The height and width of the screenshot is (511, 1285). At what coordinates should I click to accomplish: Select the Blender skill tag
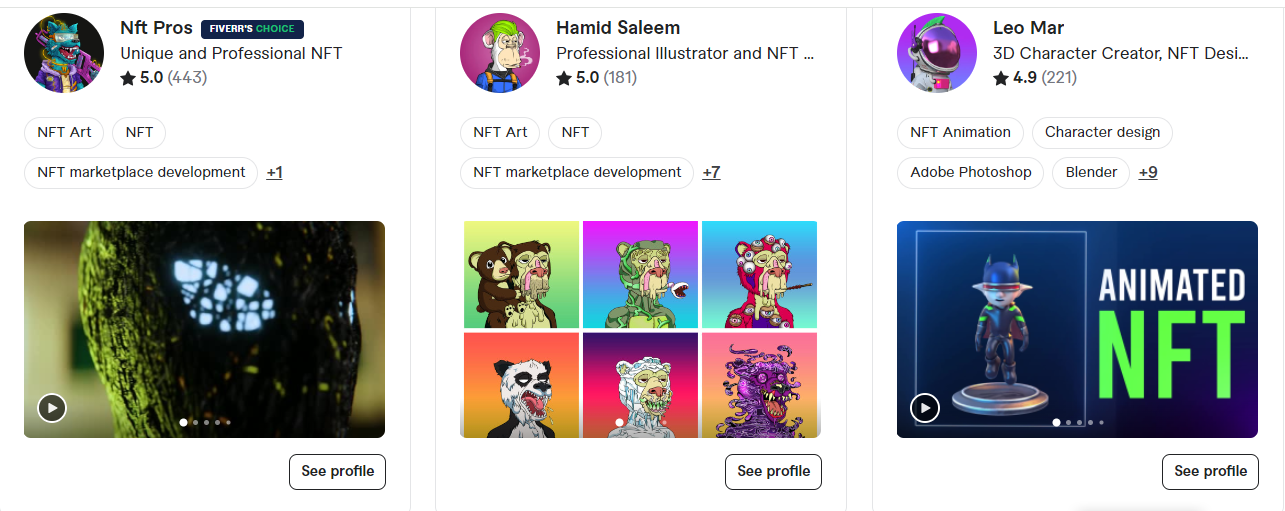(x=1091, y=172)
